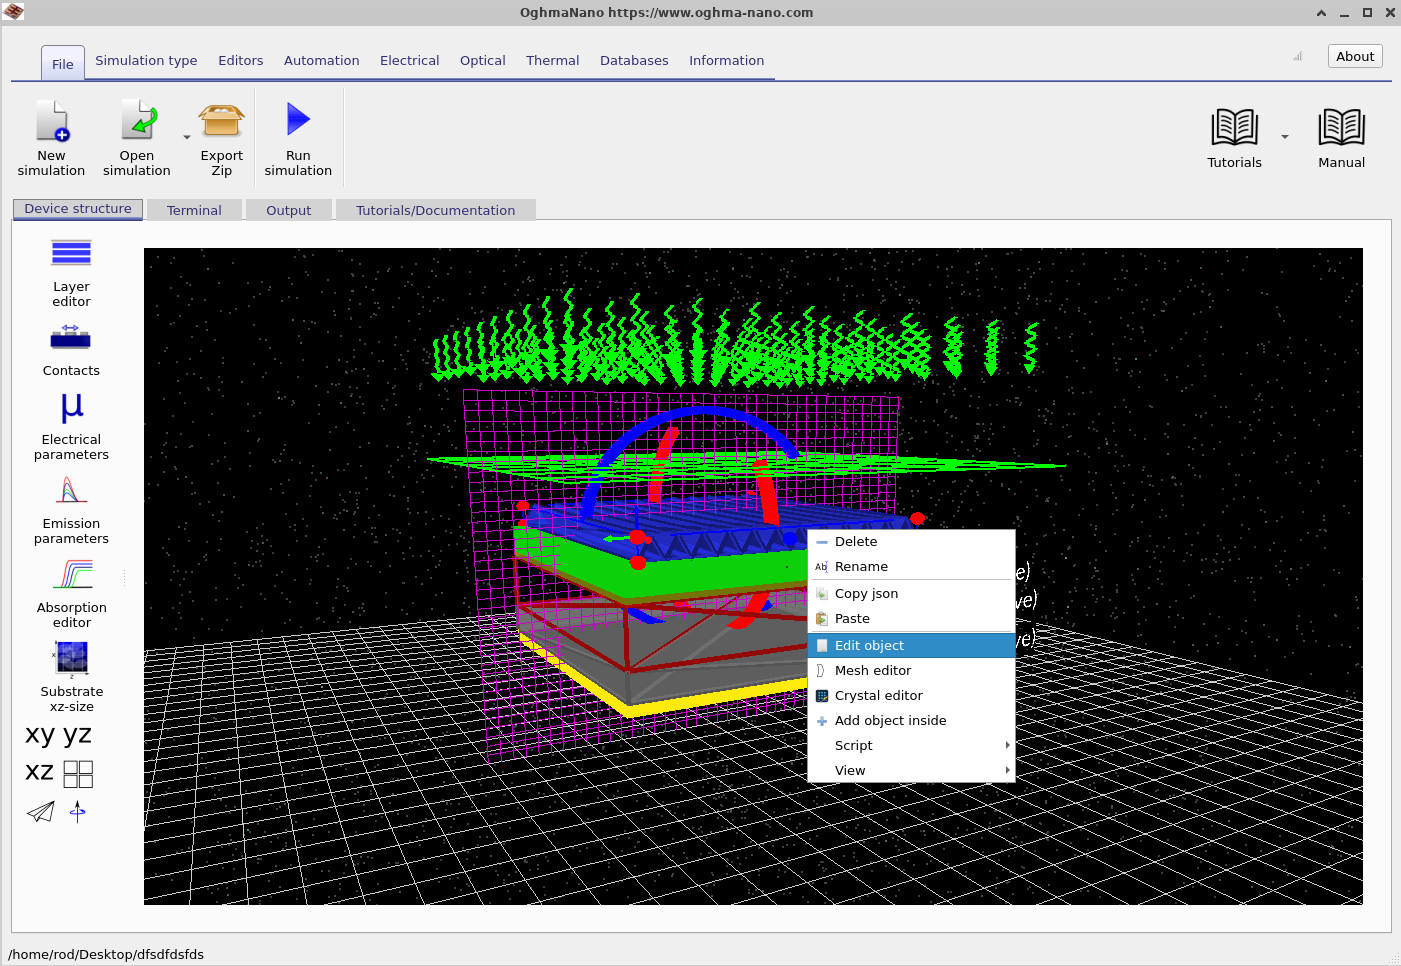Expand the Tutorials dropdown arrow

tap(1285, 137)
